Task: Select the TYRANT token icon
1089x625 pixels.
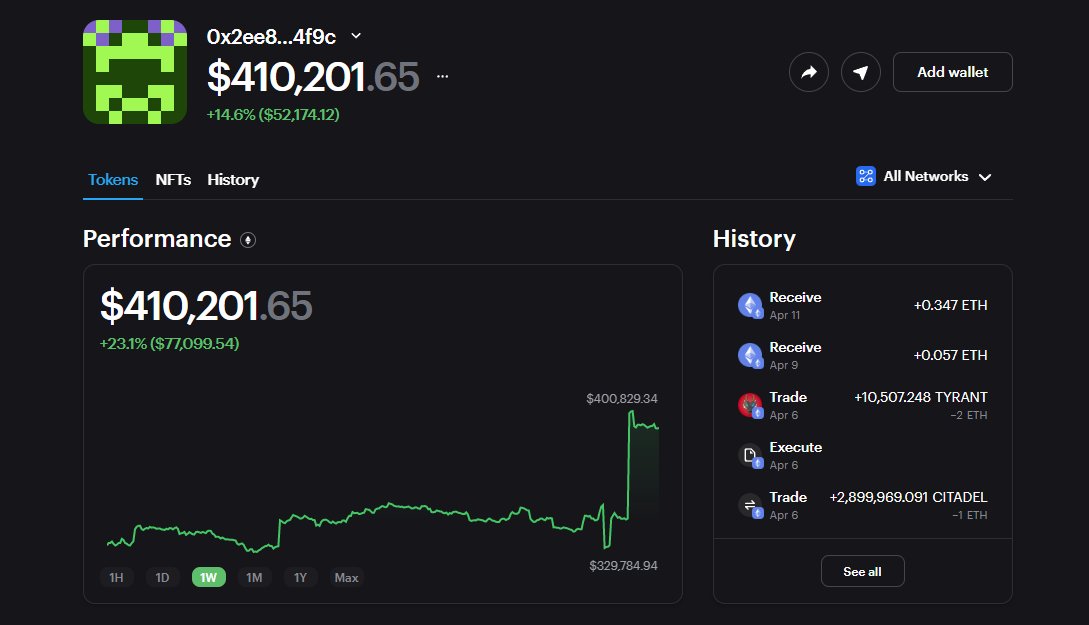Action: click(x=752, y=405)
